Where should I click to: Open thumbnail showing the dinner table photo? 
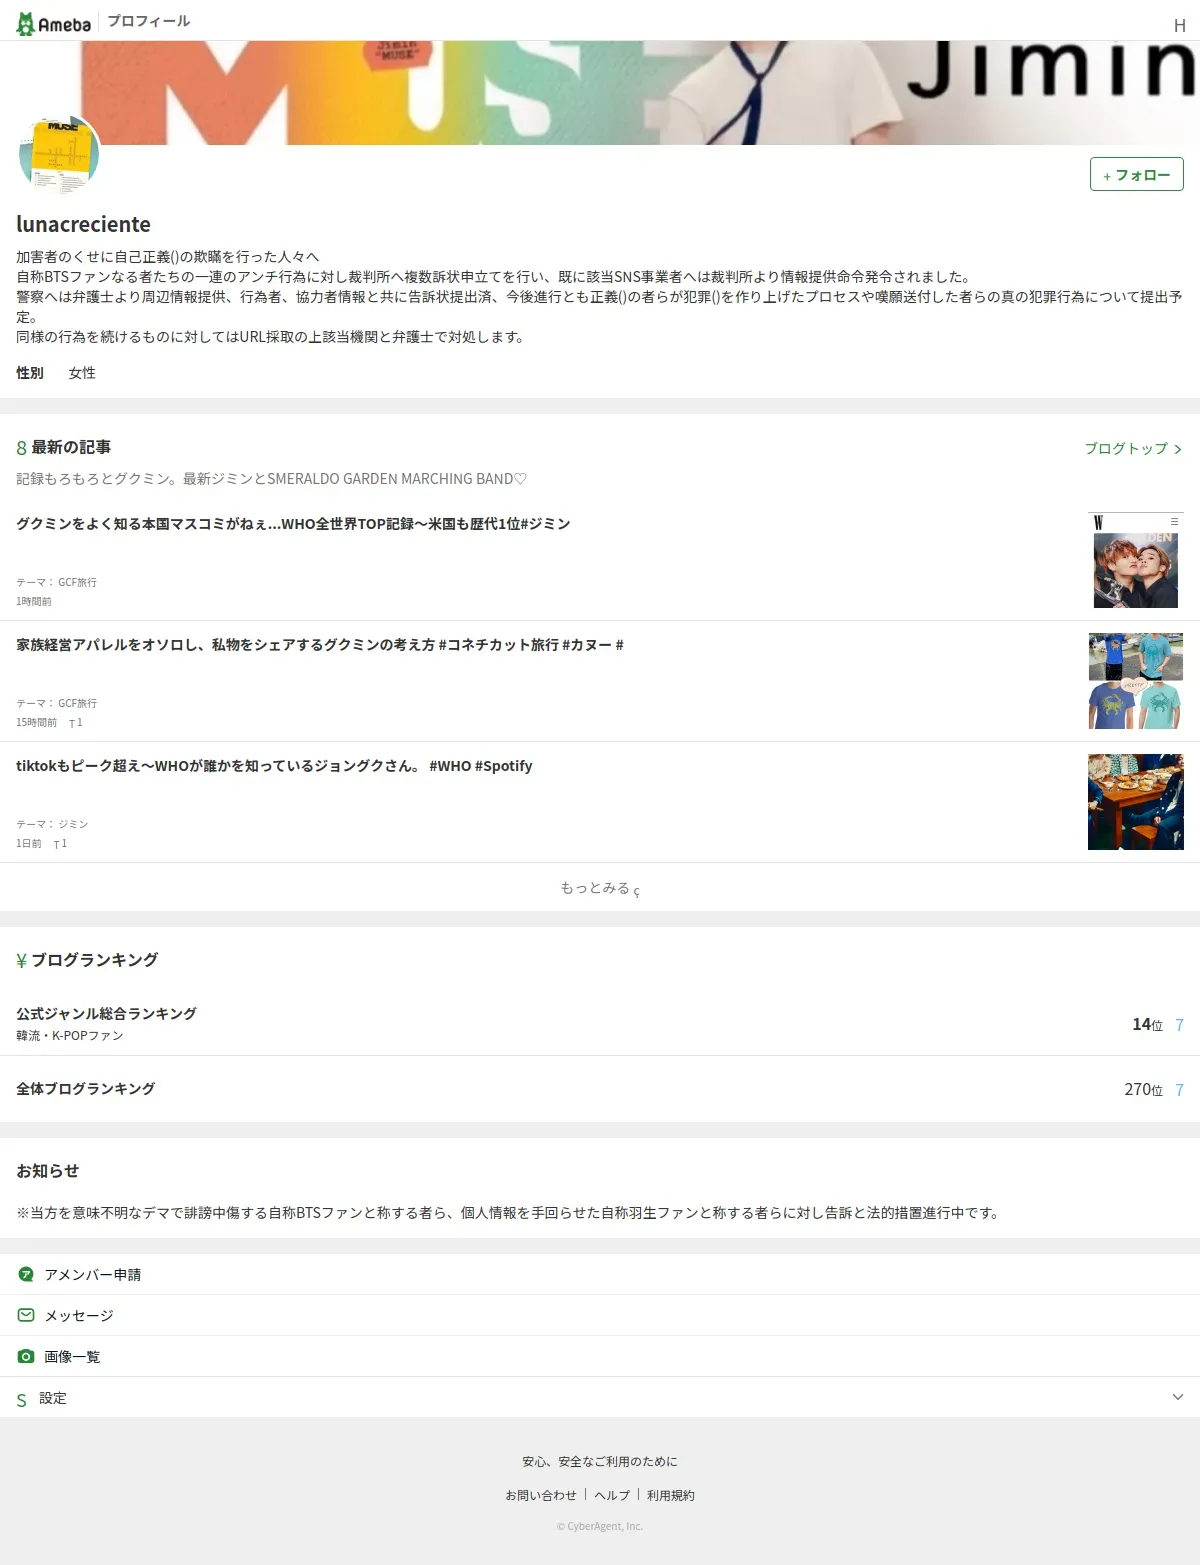point(1136,802)
